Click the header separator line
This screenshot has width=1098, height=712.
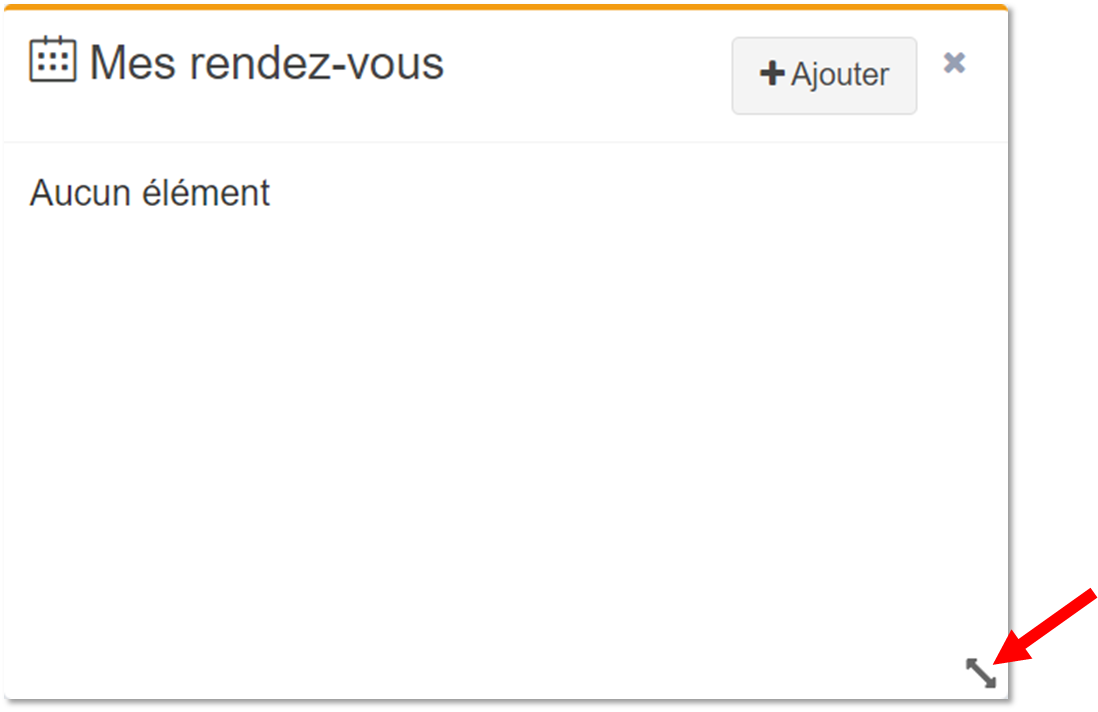506,142
